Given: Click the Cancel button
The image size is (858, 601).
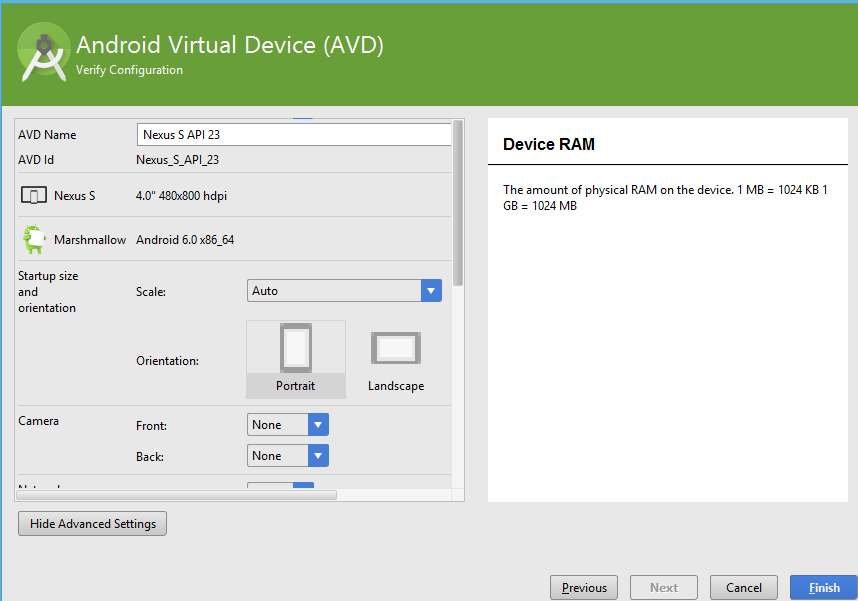Looking at the screenshot, I should coord(744,587).
